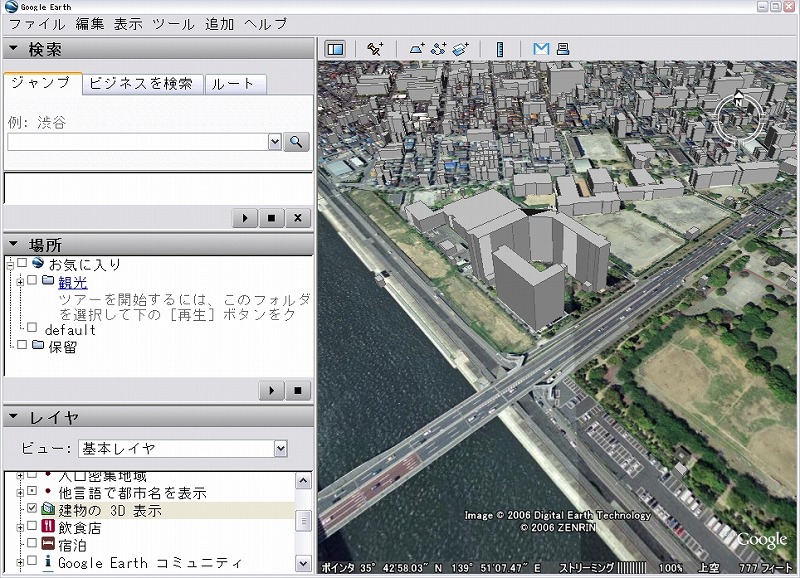Toggle the sidebar panel toolbar icon
The height and width of the screenshot is (578, 800).
(x=335, y=49)
